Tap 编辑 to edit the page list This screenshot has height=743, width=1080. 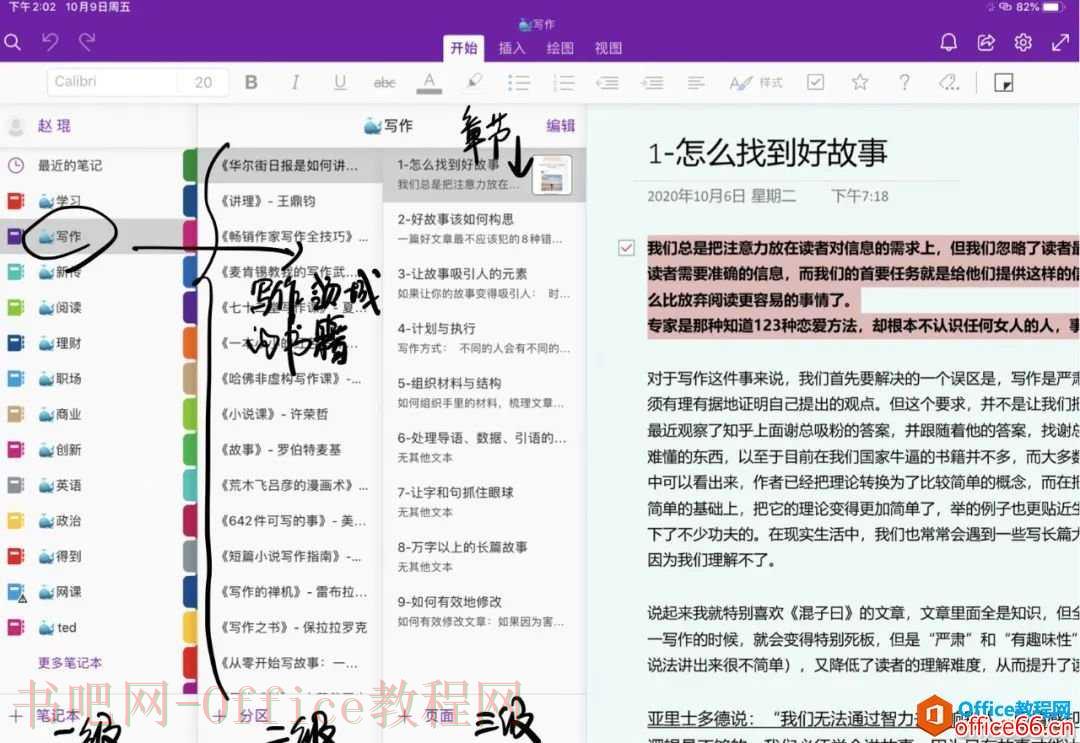560,125
